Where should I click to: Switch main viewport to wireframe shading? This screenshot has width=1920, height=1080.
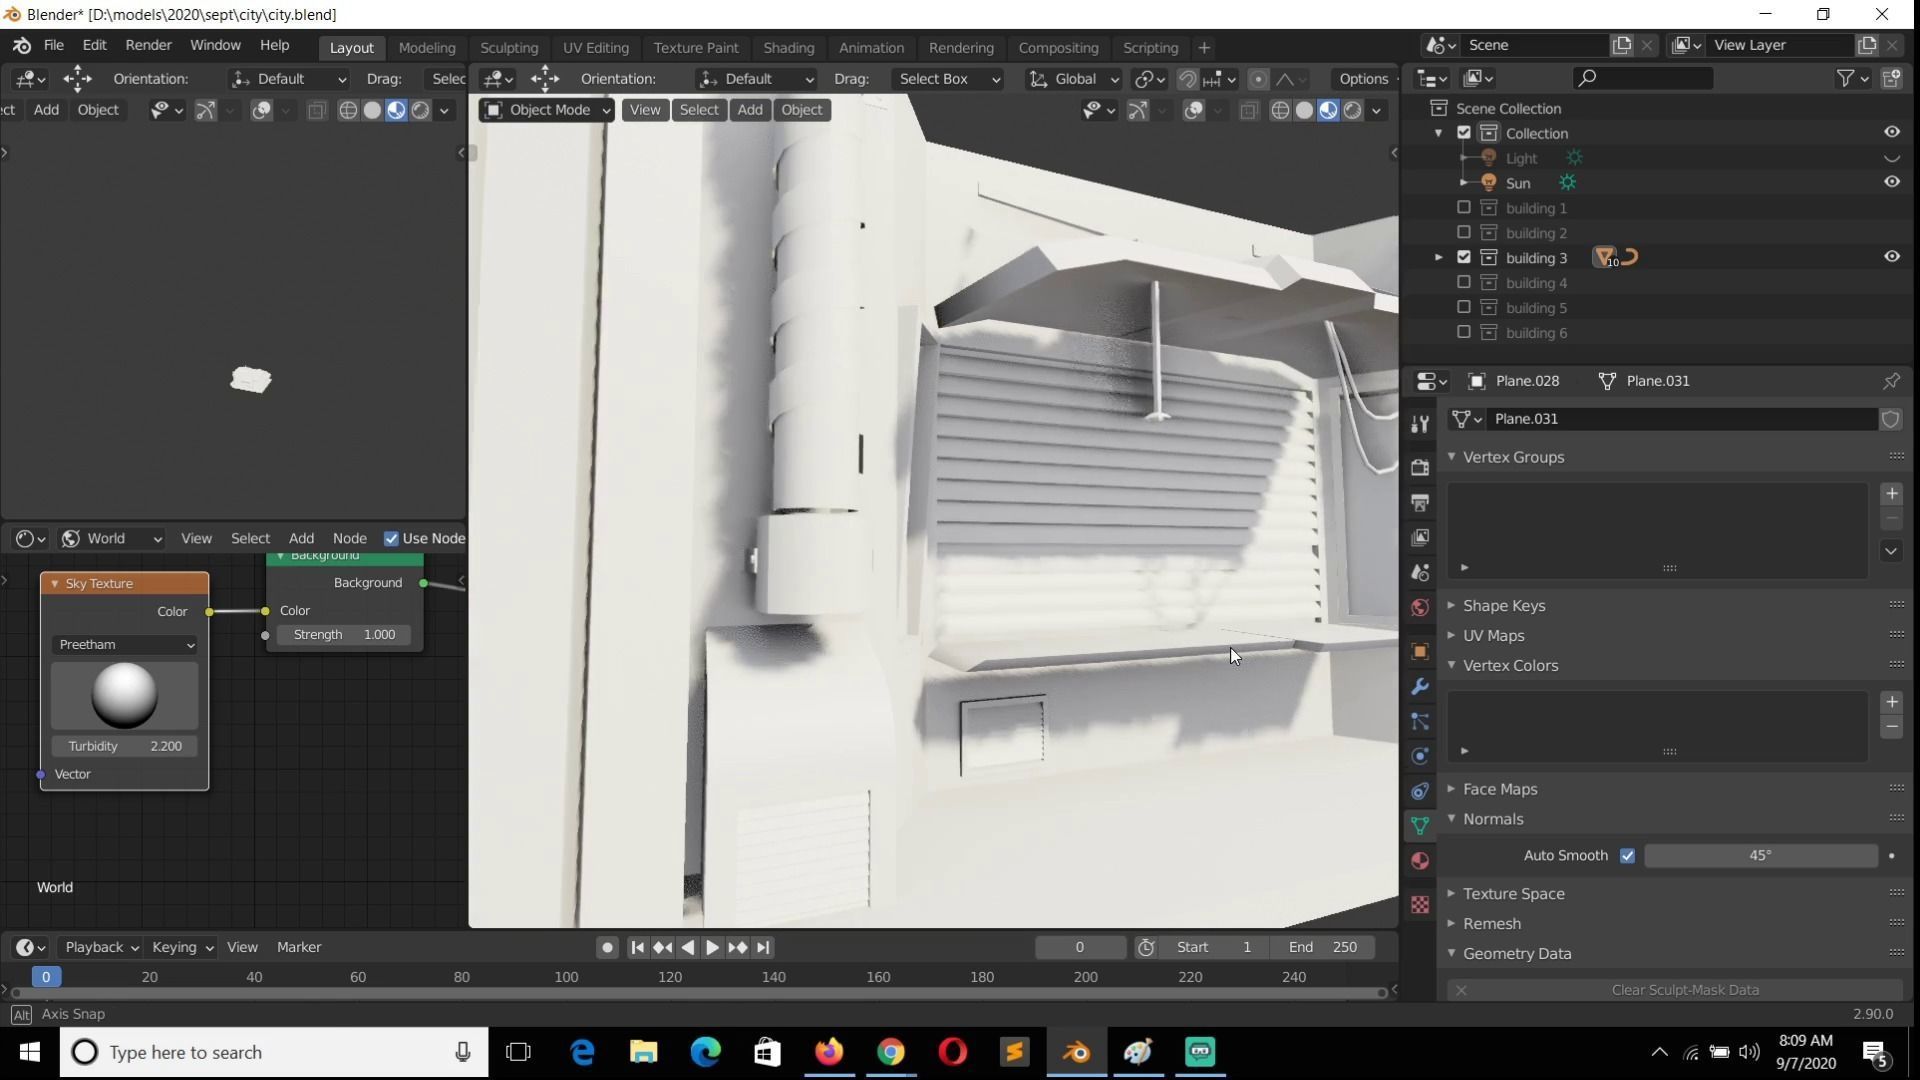coord(1280,111)
